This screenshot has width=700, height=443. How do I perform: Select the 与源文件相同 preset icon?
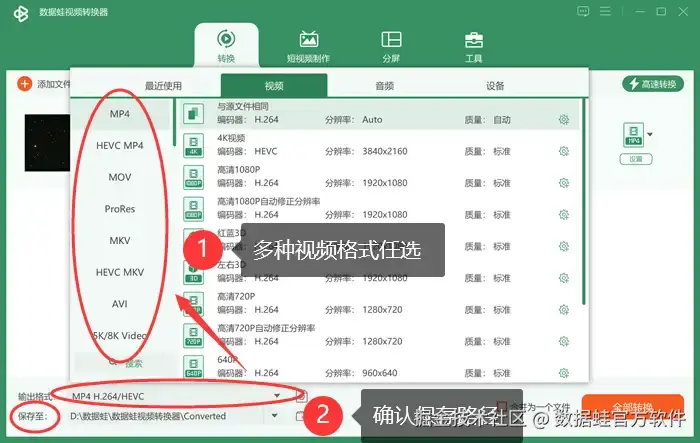pos(193,113)
